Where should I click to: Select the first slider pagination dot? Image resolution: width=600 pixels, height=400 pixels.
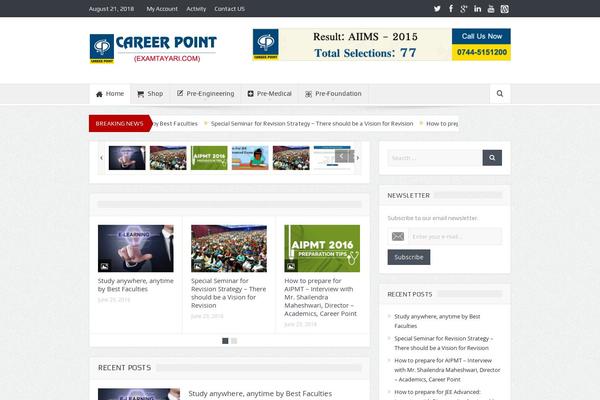tap(225, 341)
